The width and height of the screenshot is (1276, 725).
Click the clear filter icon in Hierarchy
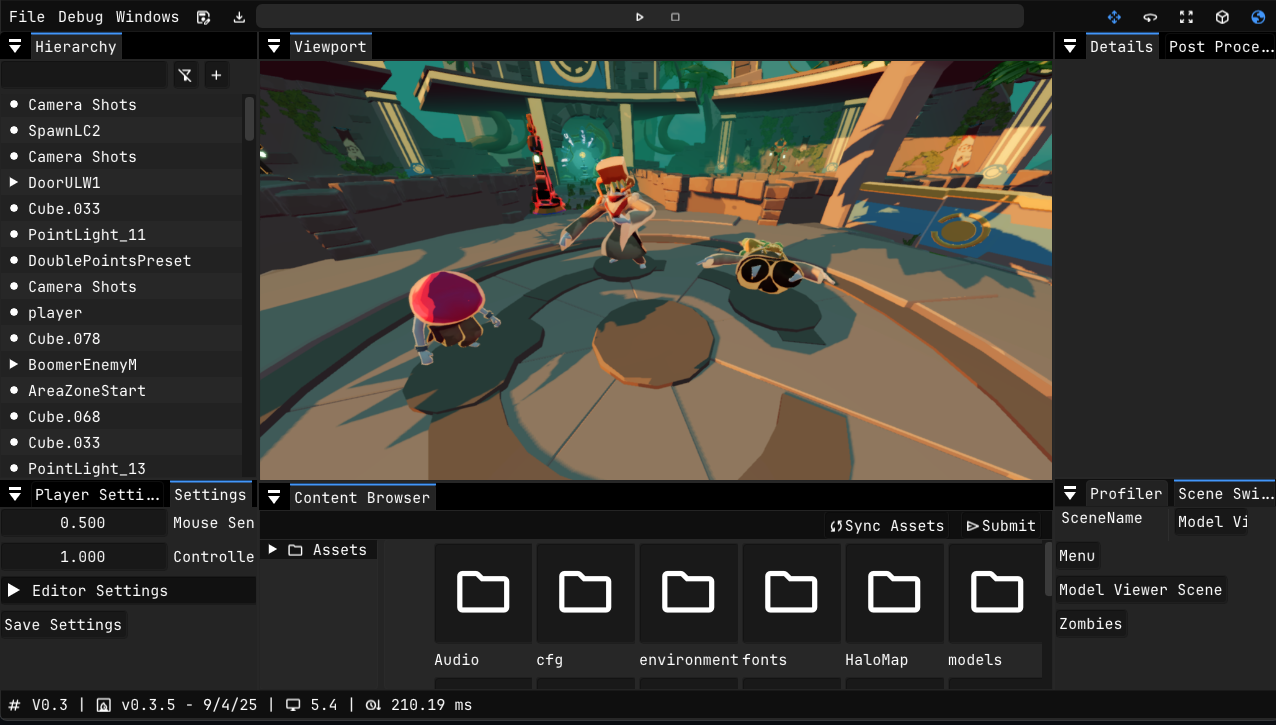click(185, 75)
